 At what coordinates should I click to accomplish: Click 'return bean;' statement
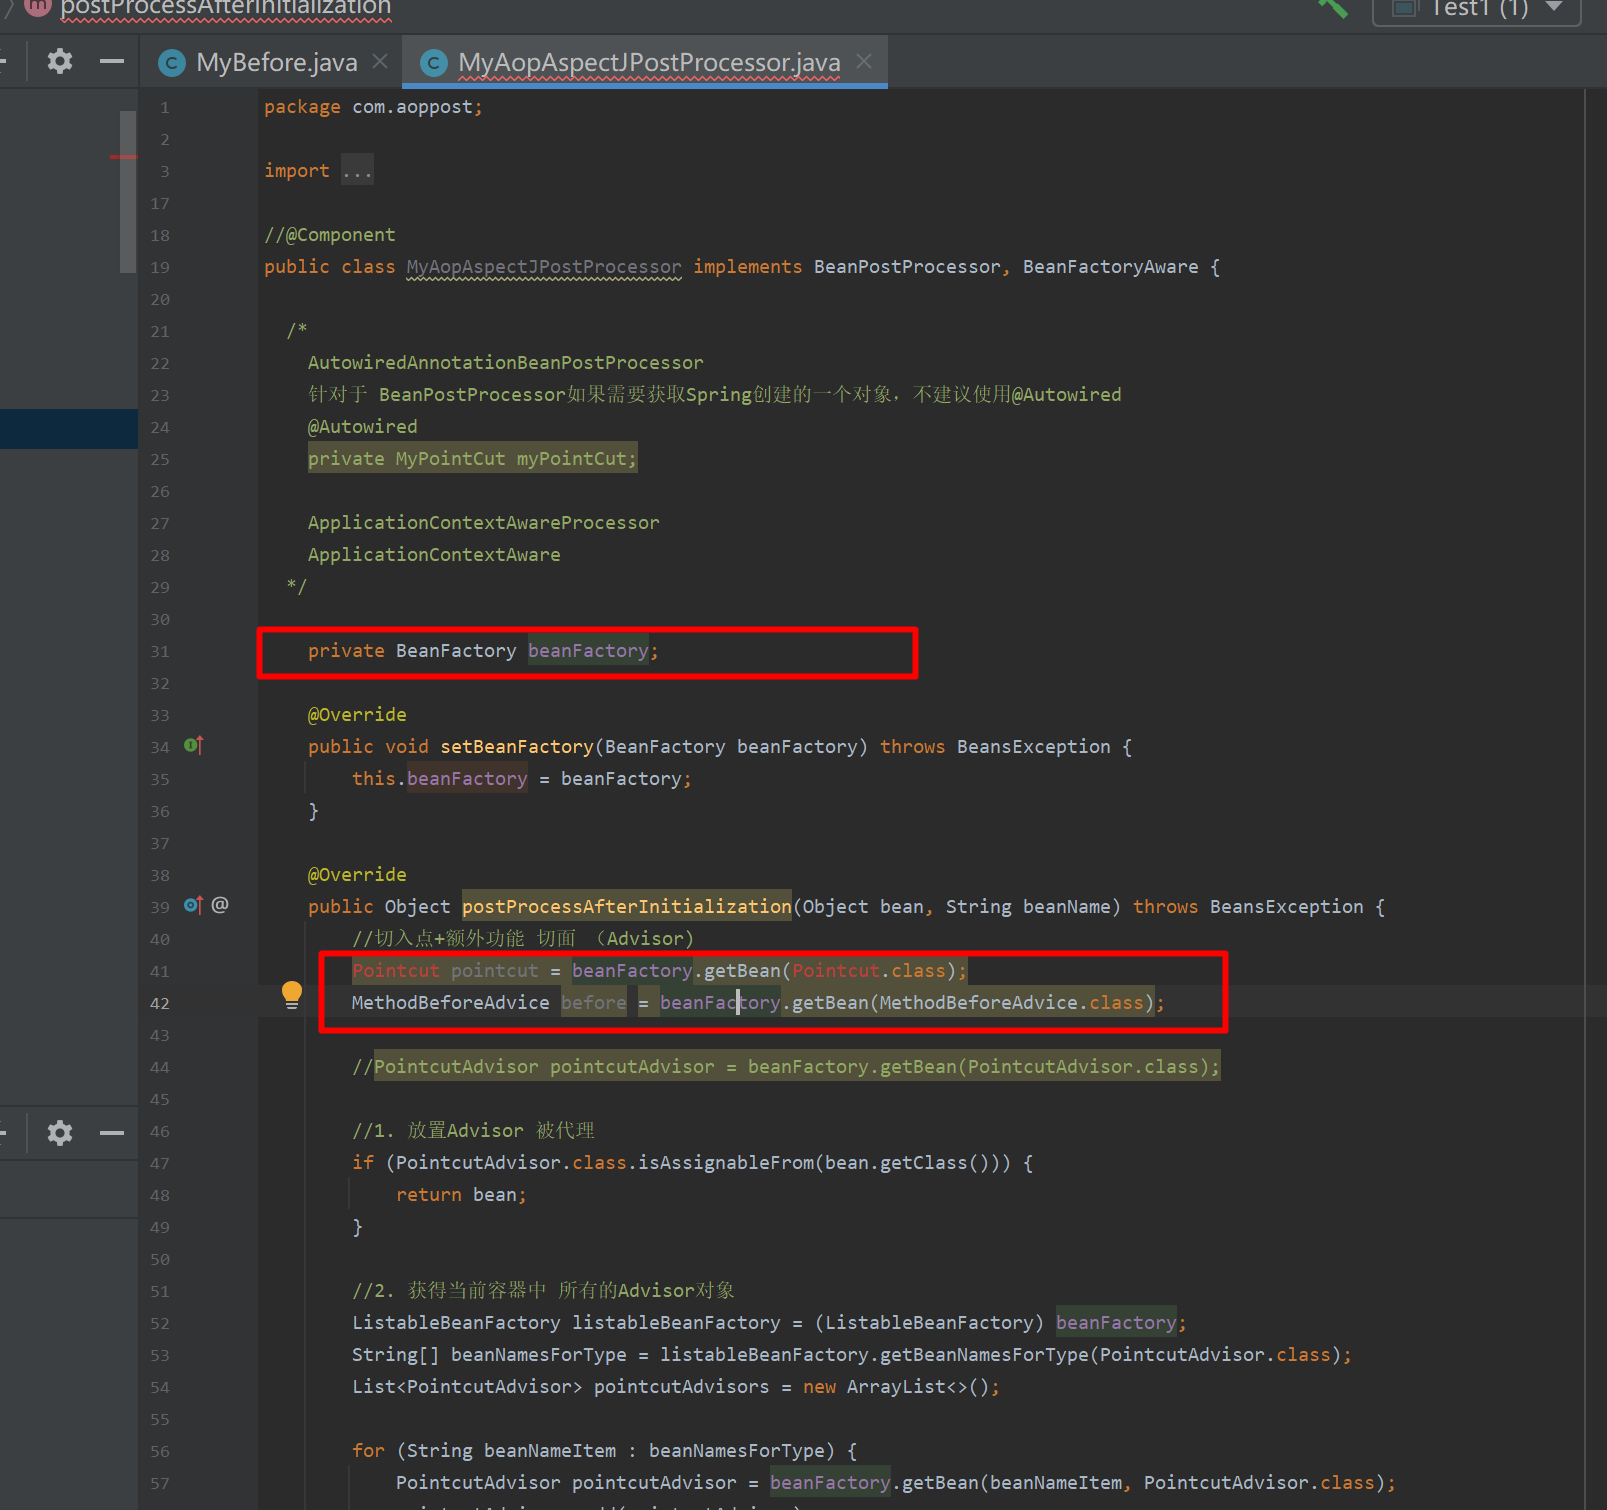(461, 1195)
